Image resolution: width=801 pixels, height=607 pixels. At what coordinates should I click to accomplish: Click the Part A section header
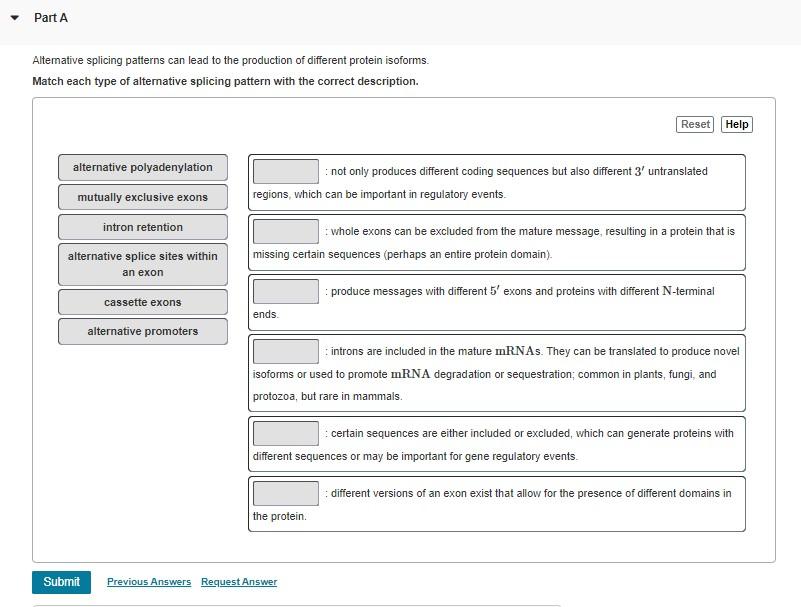click(50, 17)
